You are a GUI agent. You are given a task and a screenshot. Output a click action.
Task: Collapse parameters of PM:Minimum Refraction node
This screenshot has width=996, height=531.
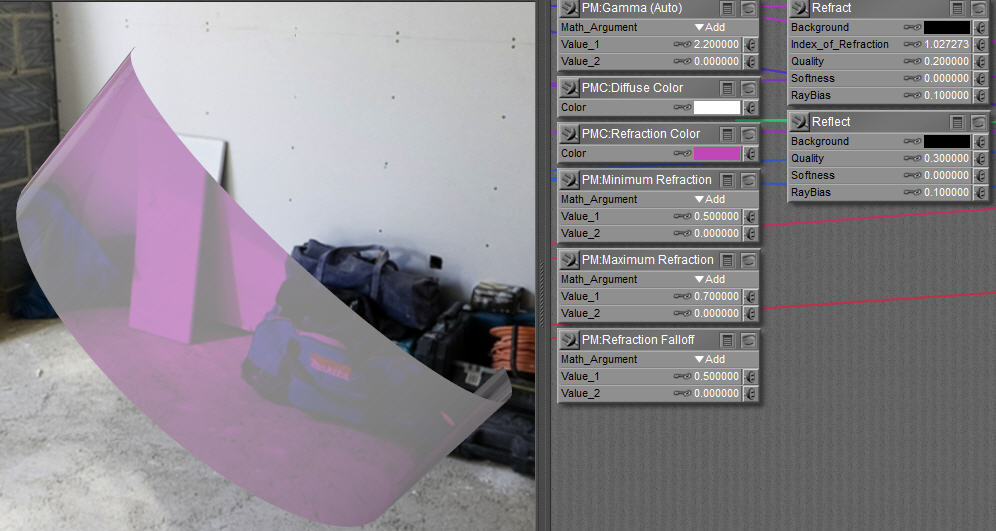point(728,180)
